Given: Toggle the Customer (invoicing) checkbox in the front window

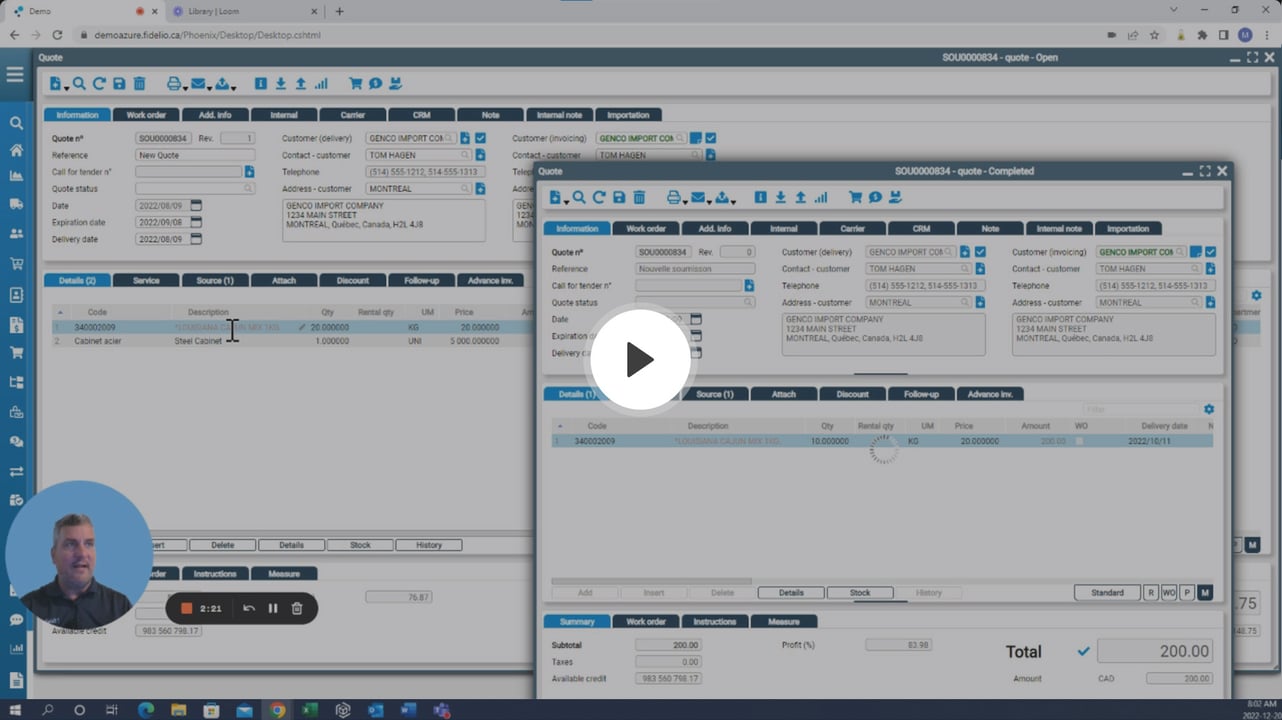Looking at the screenshot, I should coord(1210,252).
